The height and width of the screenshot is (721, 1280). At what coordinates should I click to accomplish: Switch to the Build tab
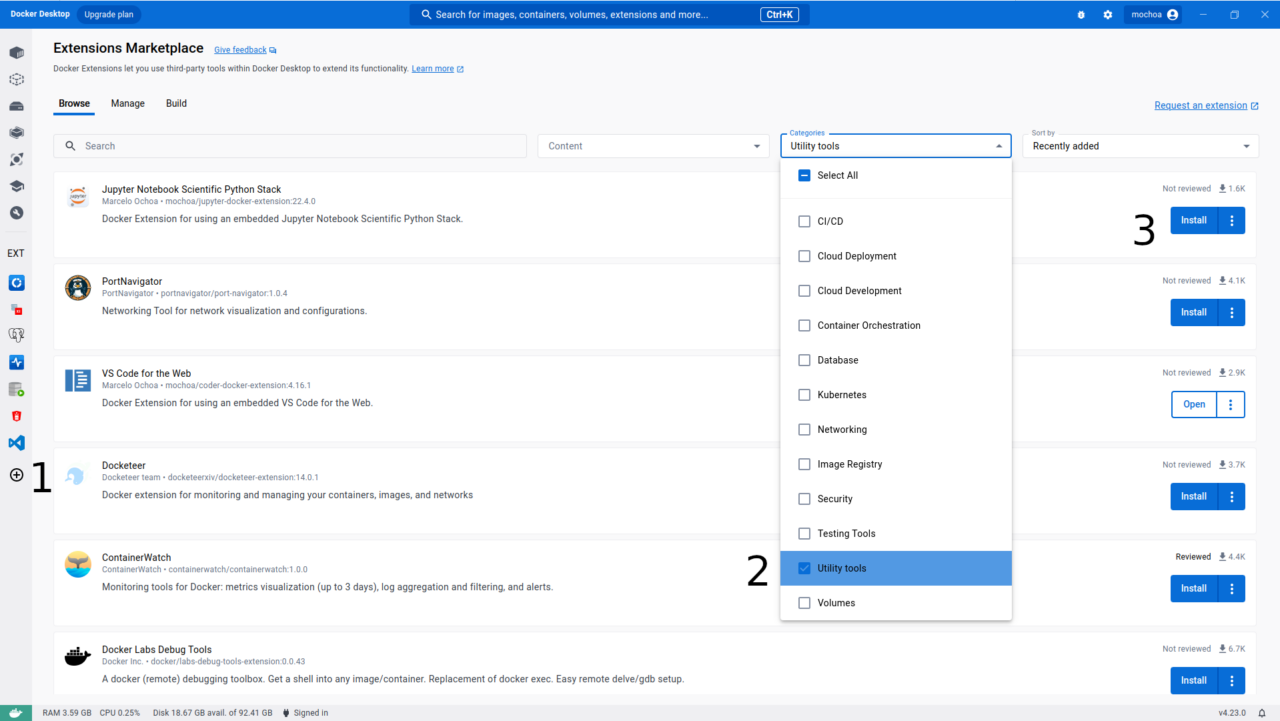pyautogui.click(x=176, y=103)
